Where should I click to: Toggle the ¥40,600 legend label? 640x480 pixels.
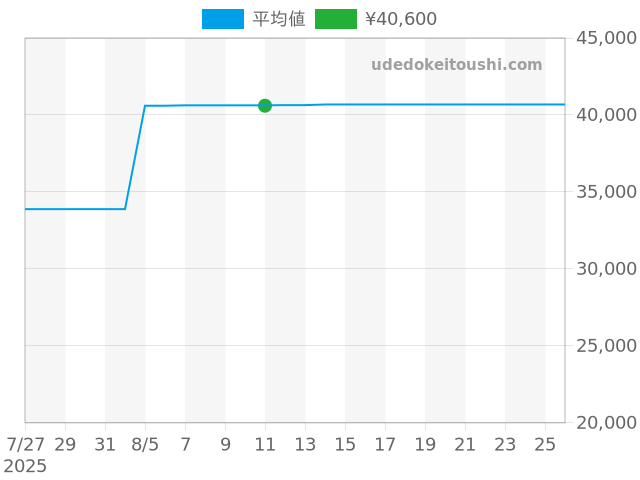point(401,19)
